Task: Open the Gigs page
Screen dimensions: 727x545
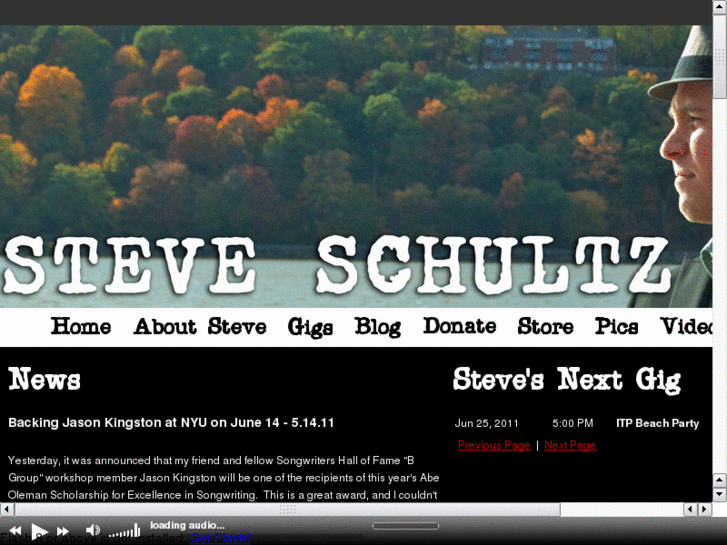Action: [x=310, y=327]
